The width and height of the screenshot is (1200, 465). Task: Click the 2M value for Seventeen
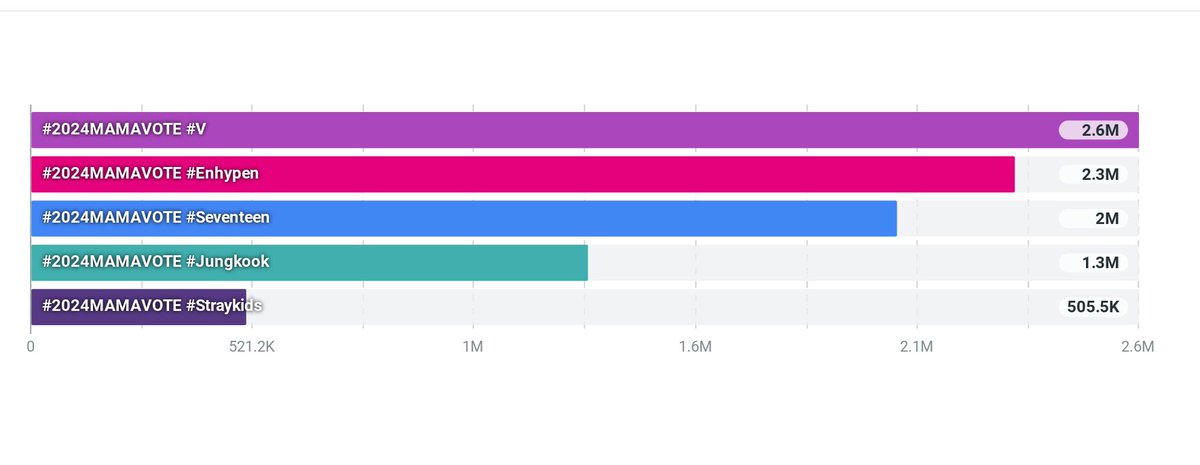click(x=1094, y=218)
